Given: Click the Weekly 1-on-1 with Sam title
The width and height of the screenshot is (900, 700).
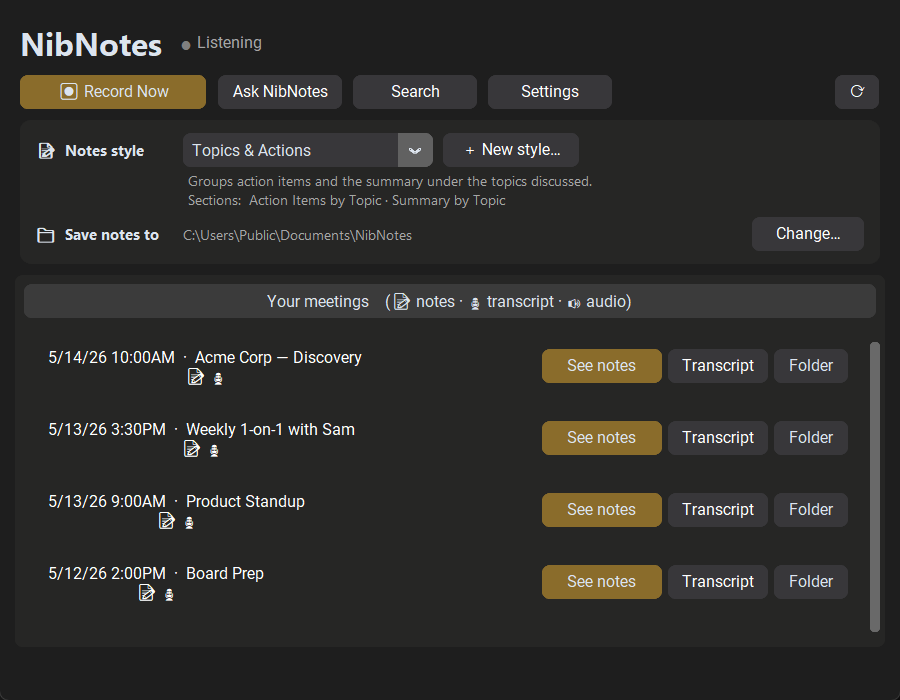Looking at the screenshot, I should tap(270, 429).
